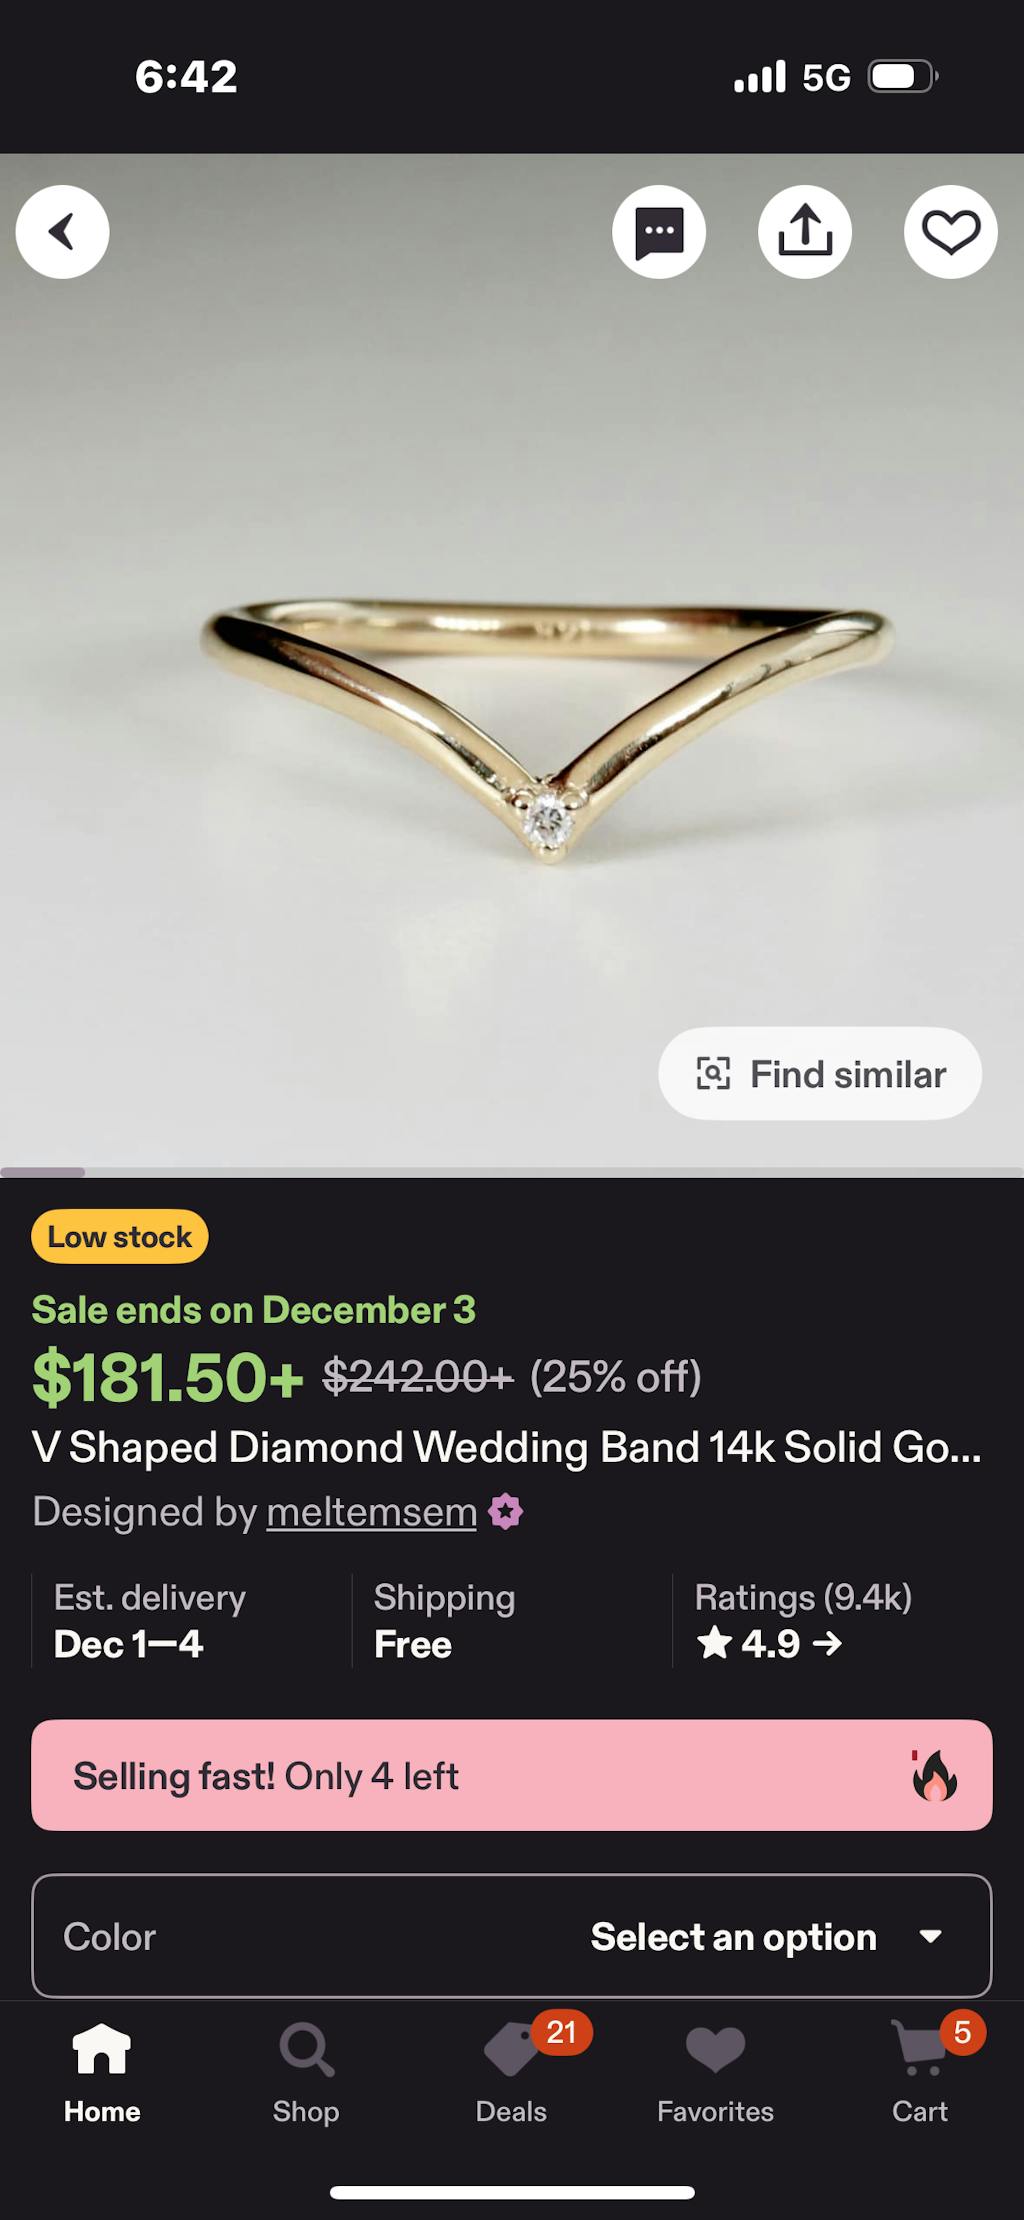Tap the back arrow button
The height and width of the screenshot is (2220, 1024).
[62, 232]
